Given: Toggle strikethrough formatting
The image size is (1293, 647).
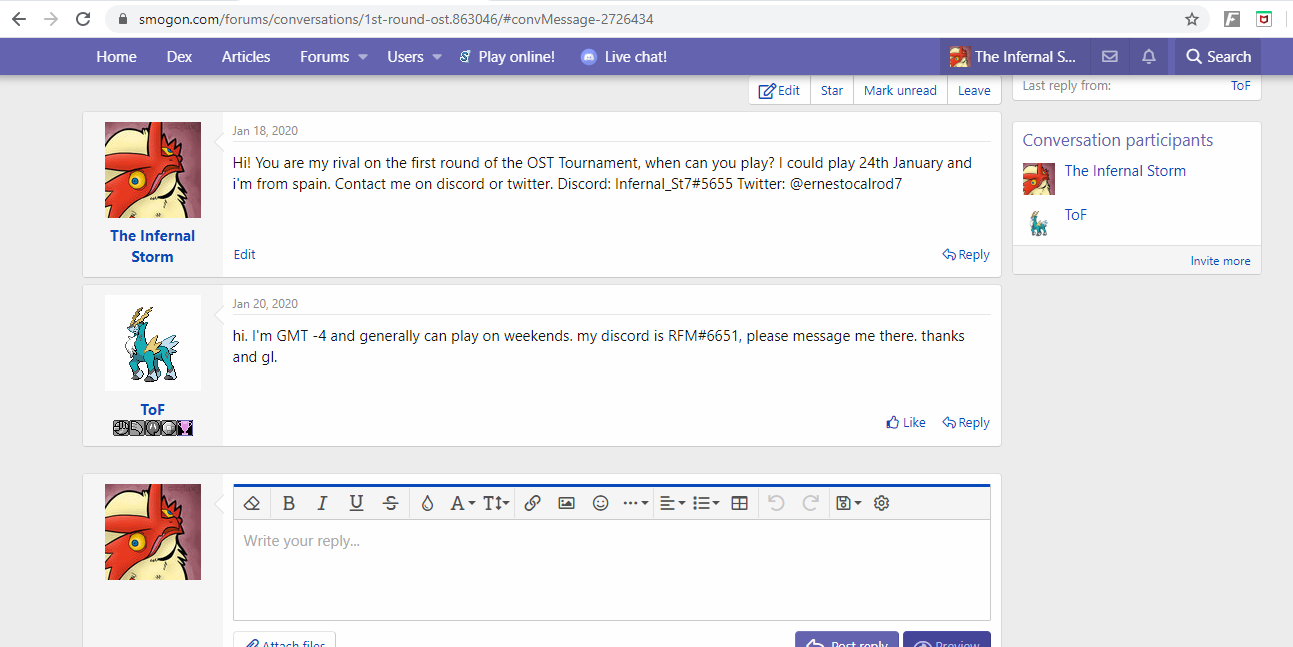Looking at the screenshot, I should click(x=390, y=503).
